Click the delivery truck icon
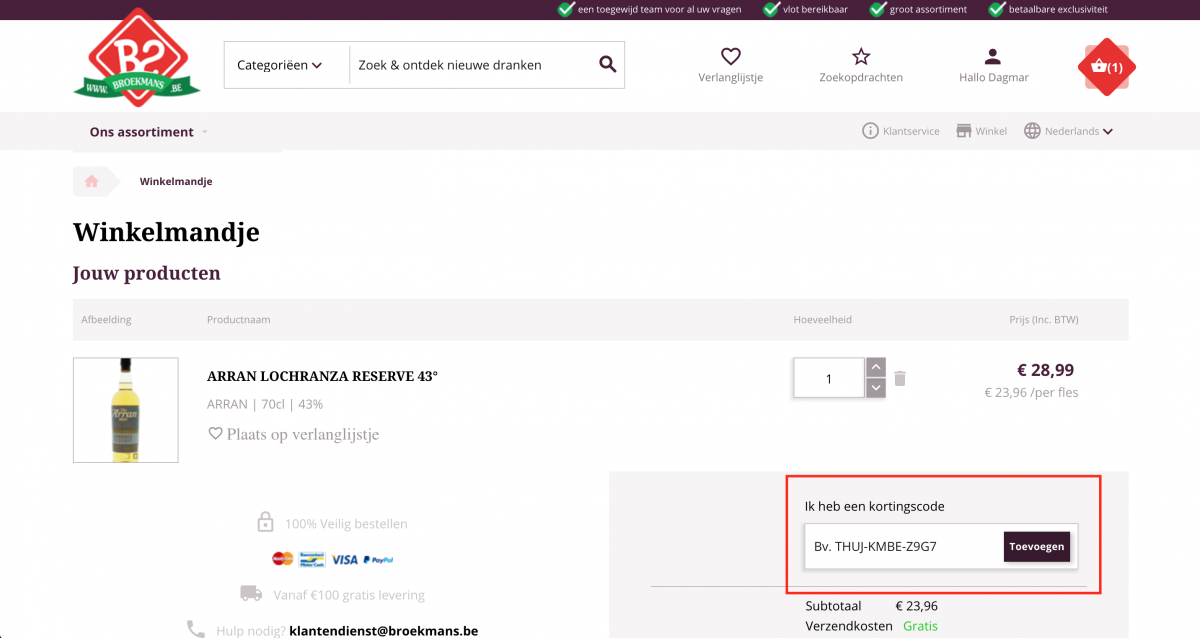Viewport: 1200px width, 638px height. coord(251,594)
